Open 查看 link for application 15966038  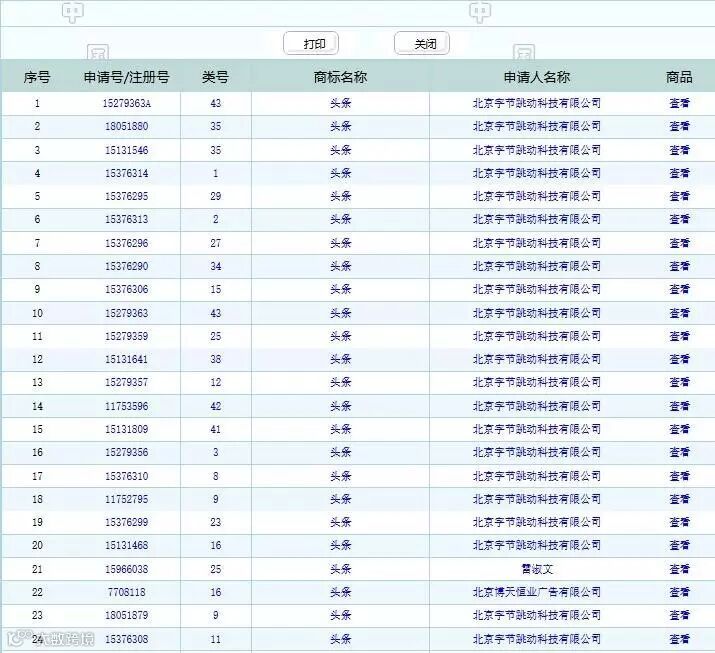(x=679, y=569)
